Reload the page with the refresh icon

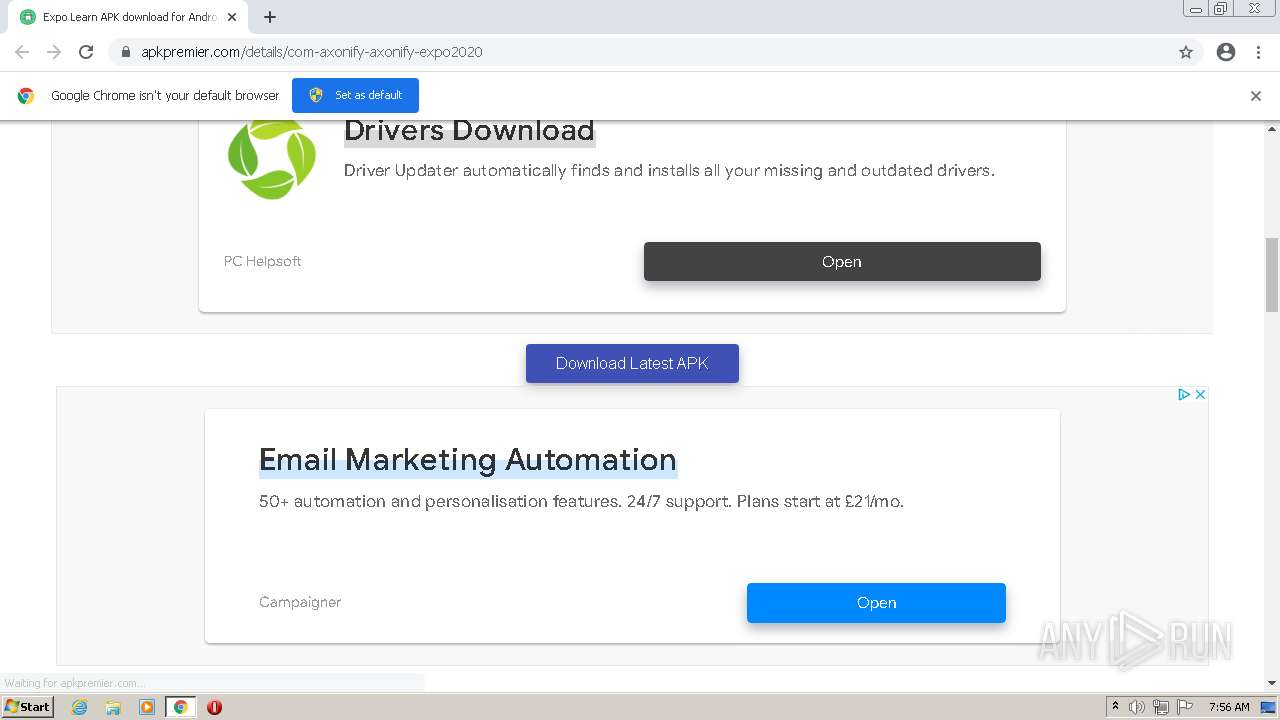tap(86, 52)
